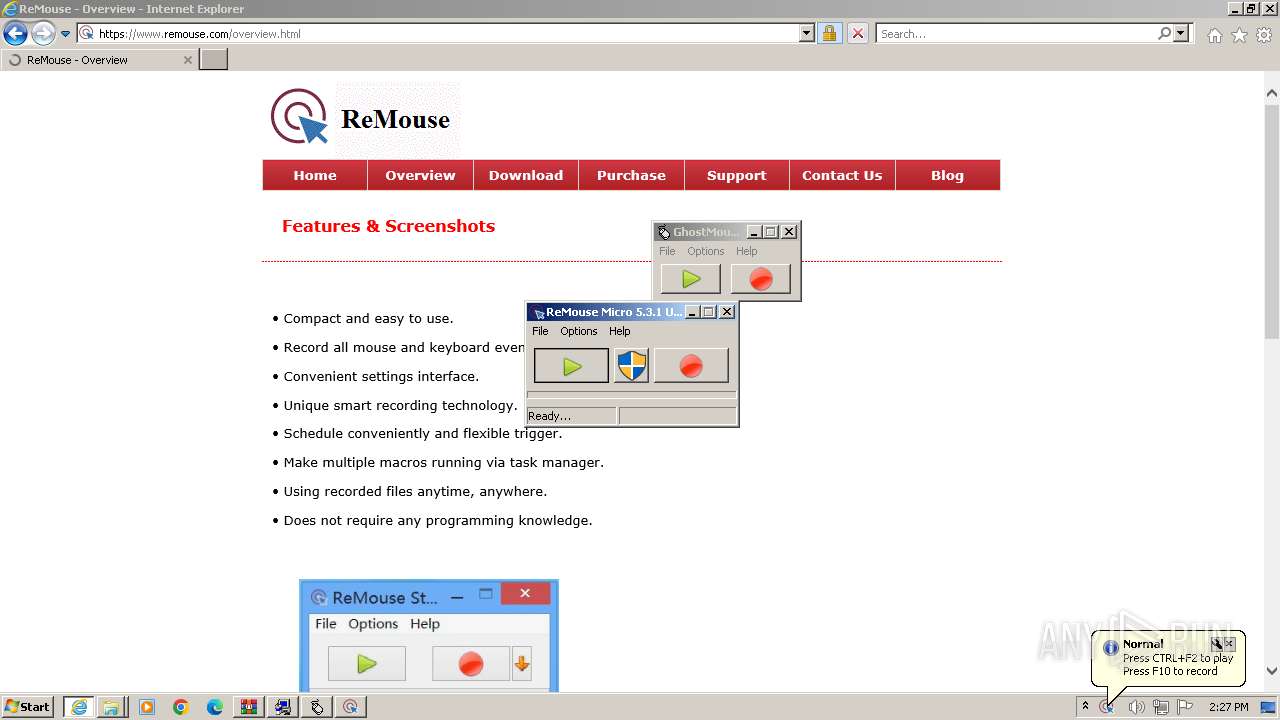1280x720 pixels.
Task: Click the page scrollbar down arrow
Action: pos(1272,671)
